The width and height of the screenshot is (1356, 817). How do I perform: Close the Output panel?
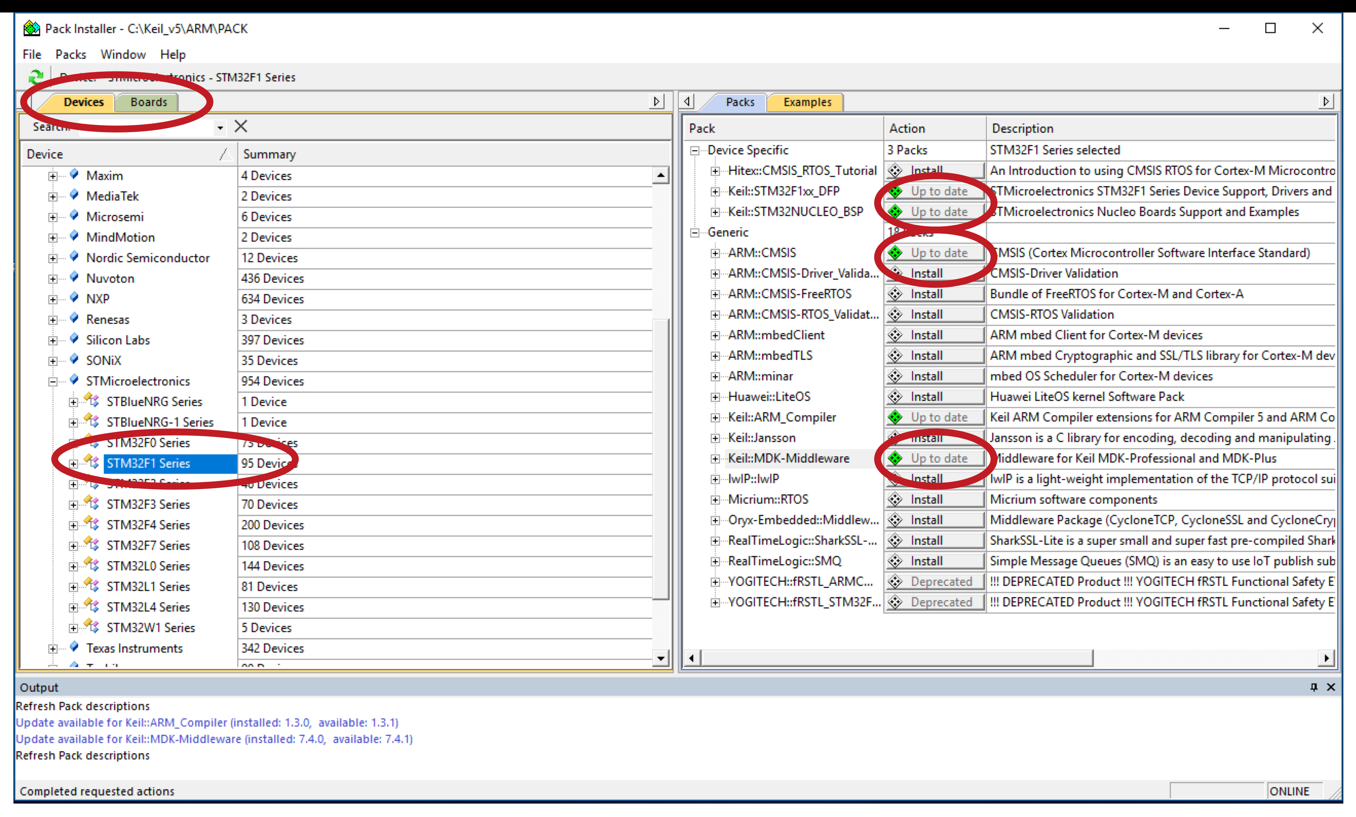[1331, 687]
